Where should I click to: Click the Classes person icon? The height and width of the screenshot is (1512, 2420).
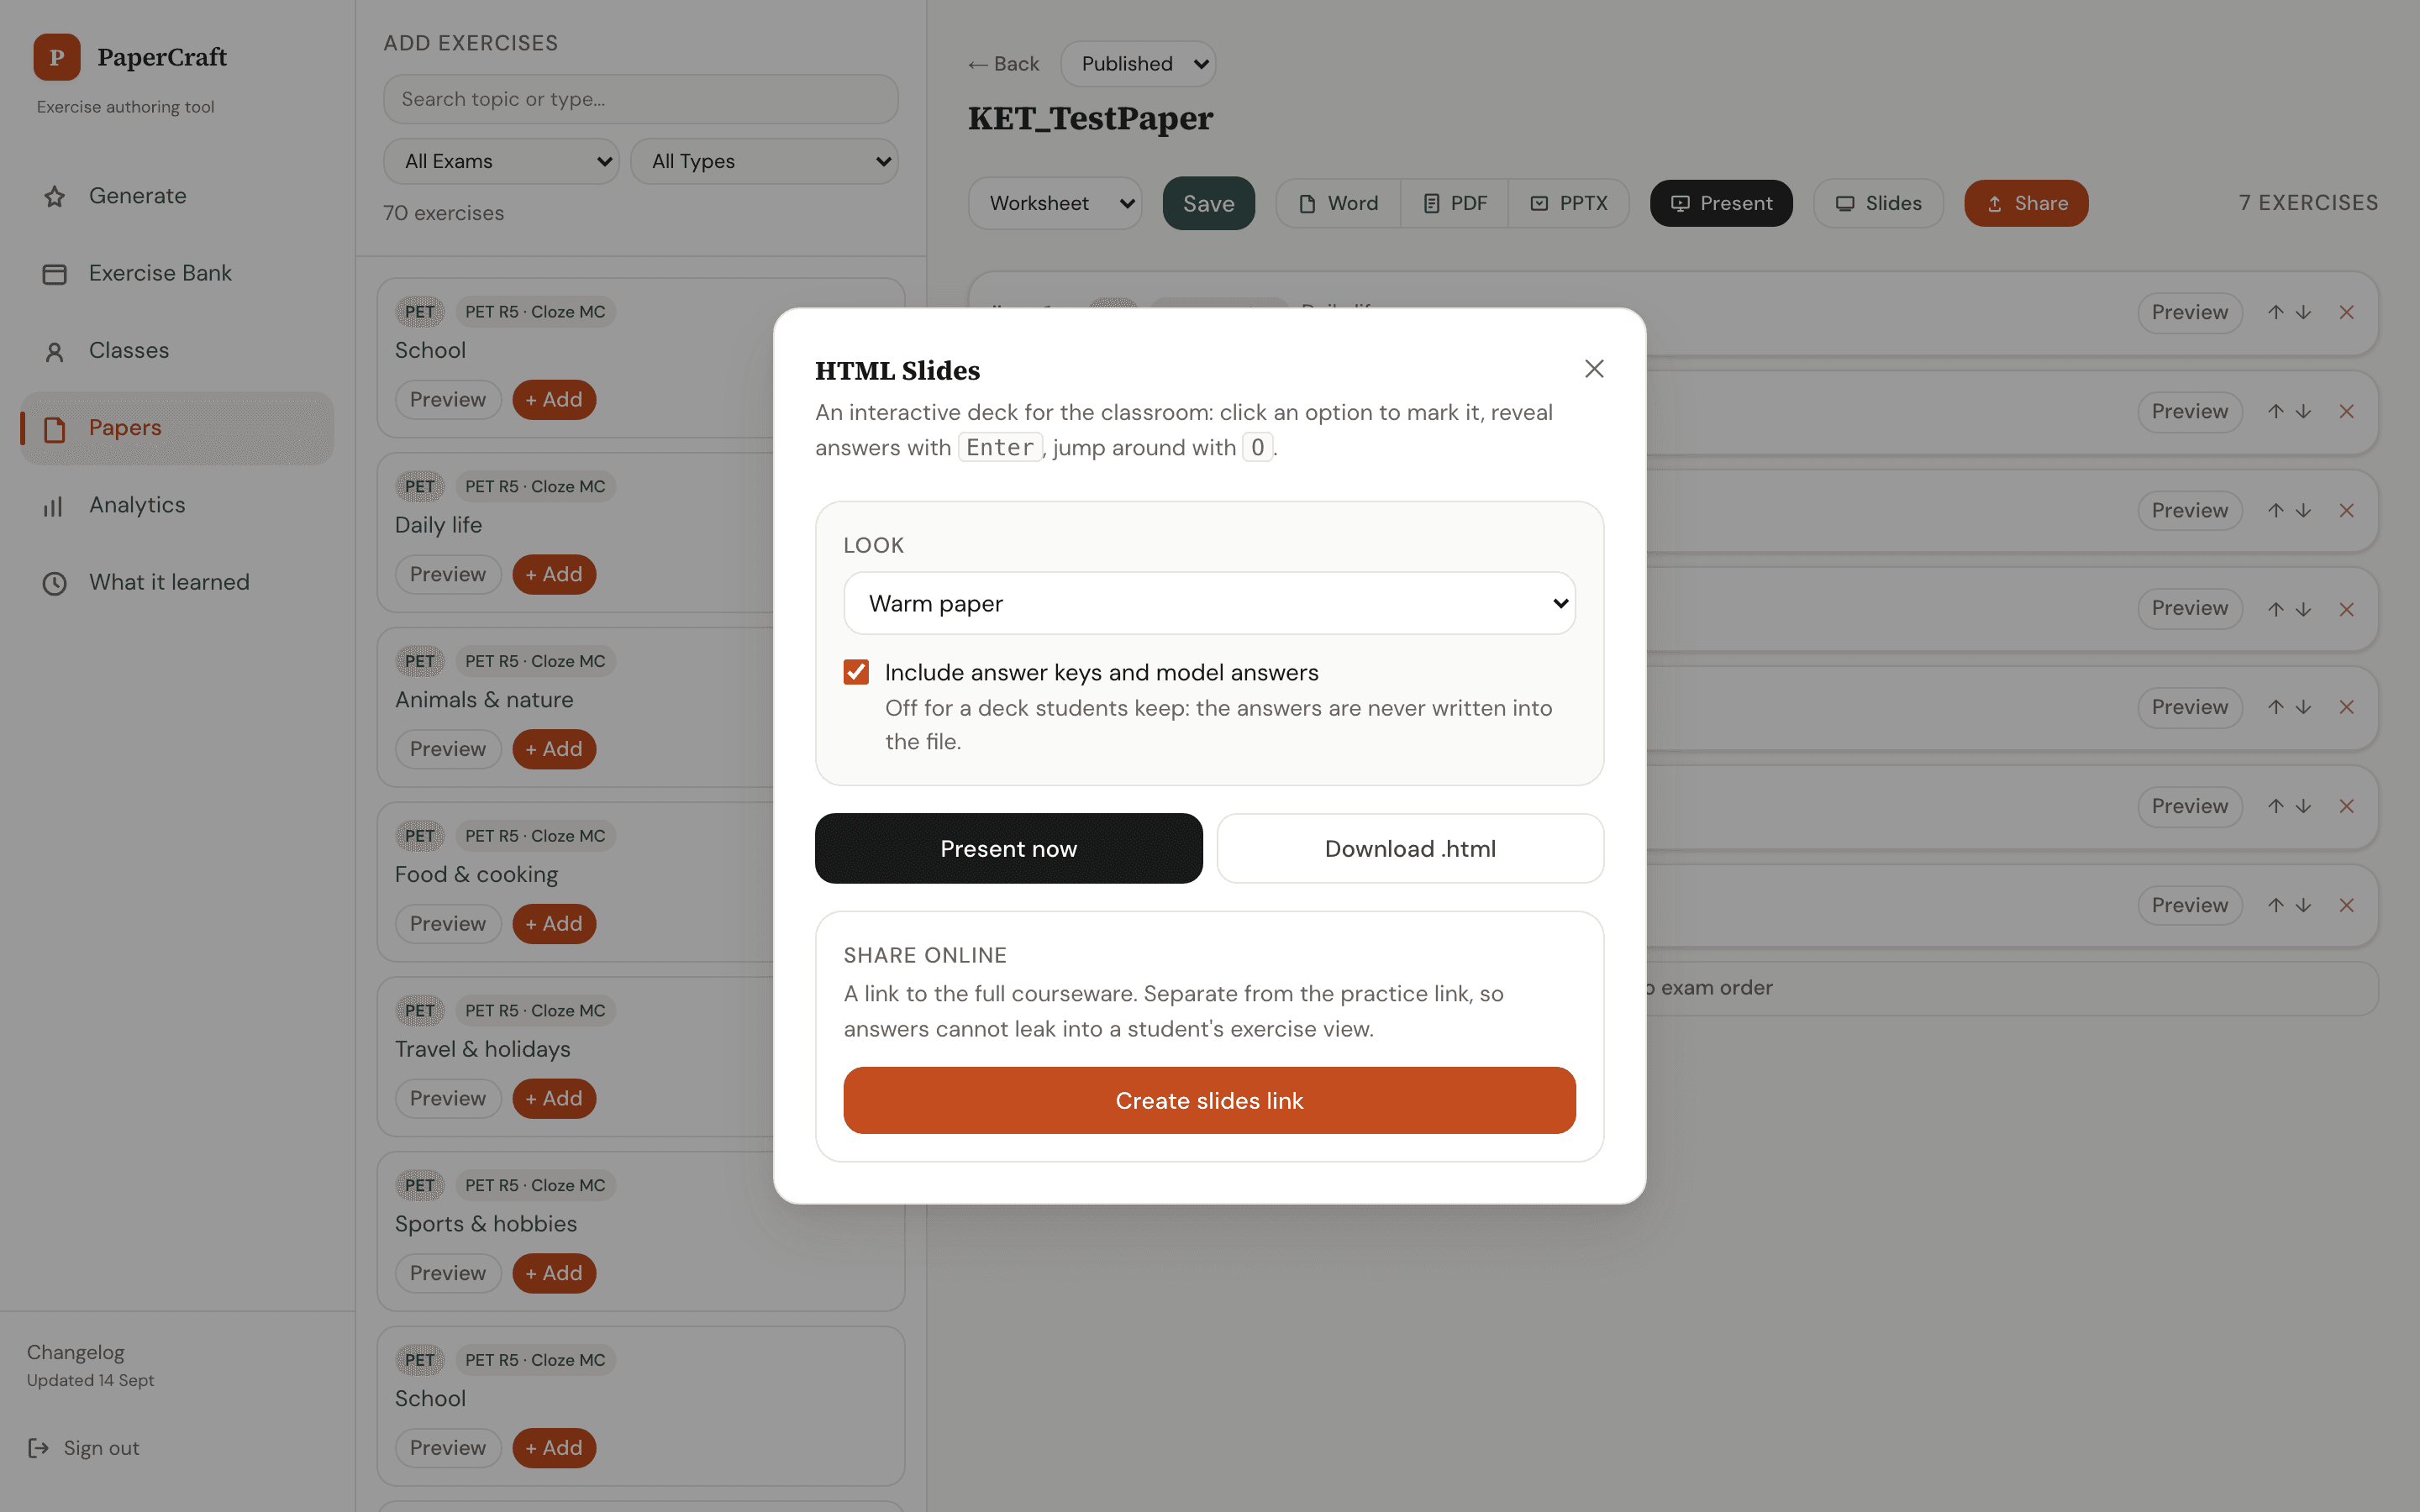(x=55, y=351)
